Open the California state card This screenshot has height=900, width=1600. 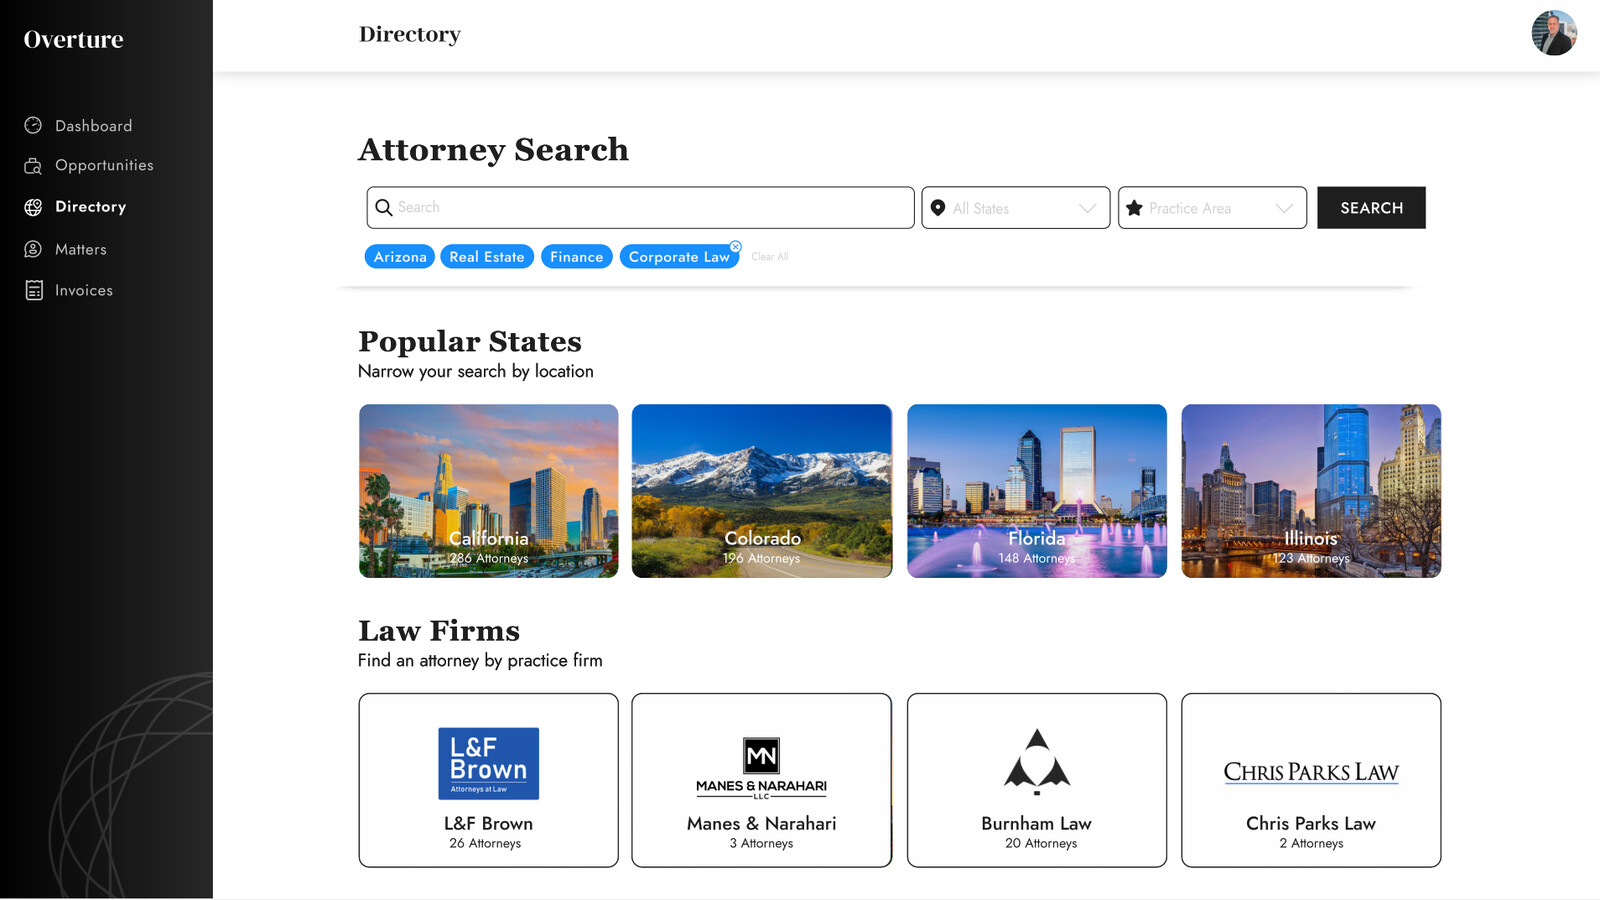click(488, 491)
